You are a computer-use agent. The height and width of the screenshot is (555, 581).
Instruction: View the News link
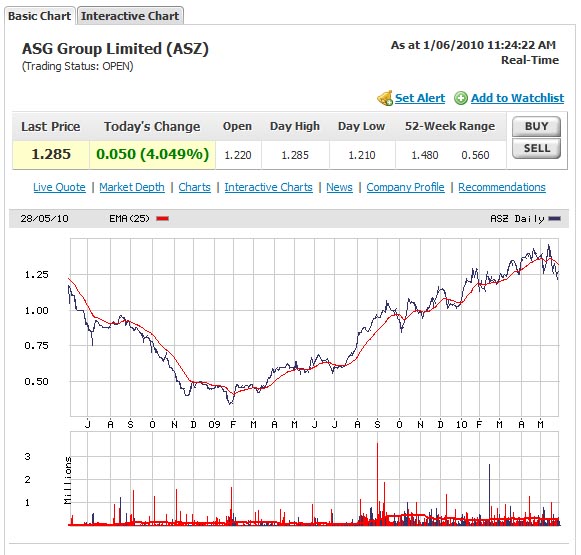339,187
